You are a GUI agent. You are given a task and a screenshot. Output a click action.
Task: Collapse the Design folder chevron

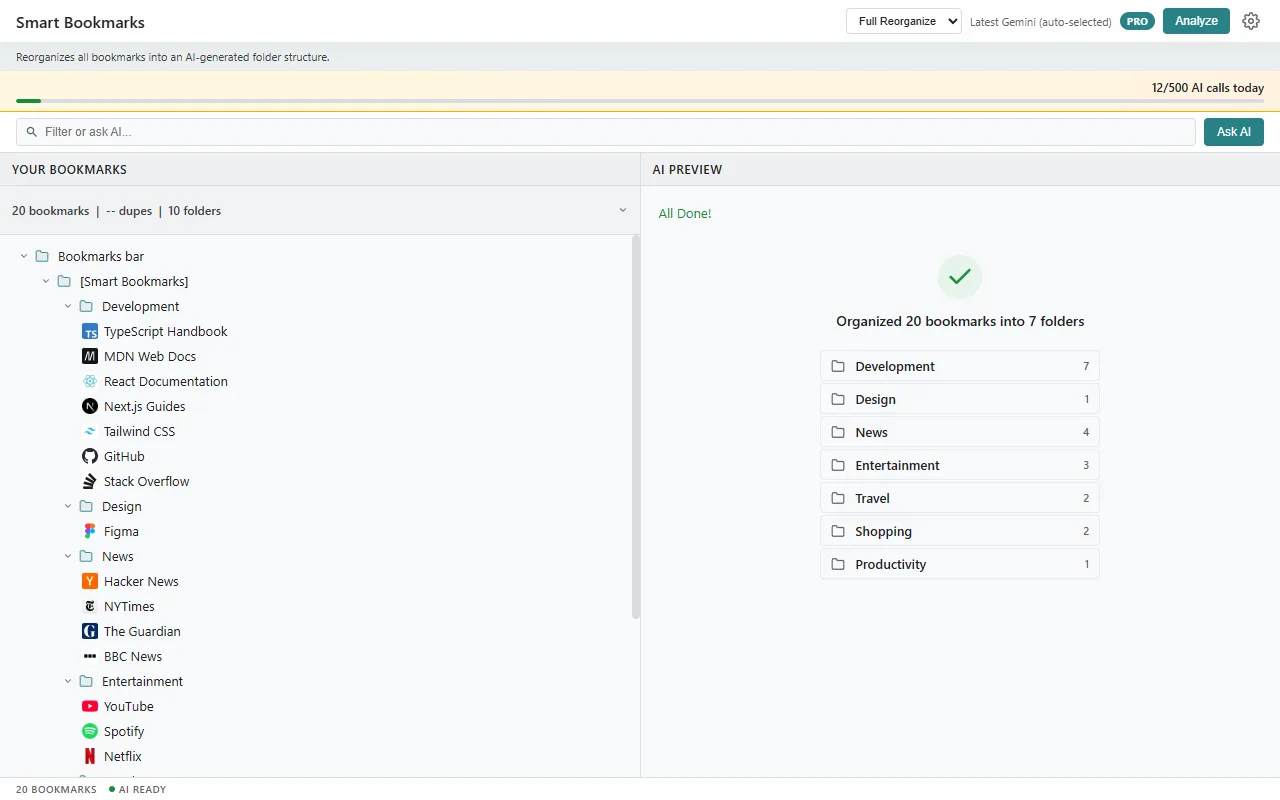tap(68, 506)
